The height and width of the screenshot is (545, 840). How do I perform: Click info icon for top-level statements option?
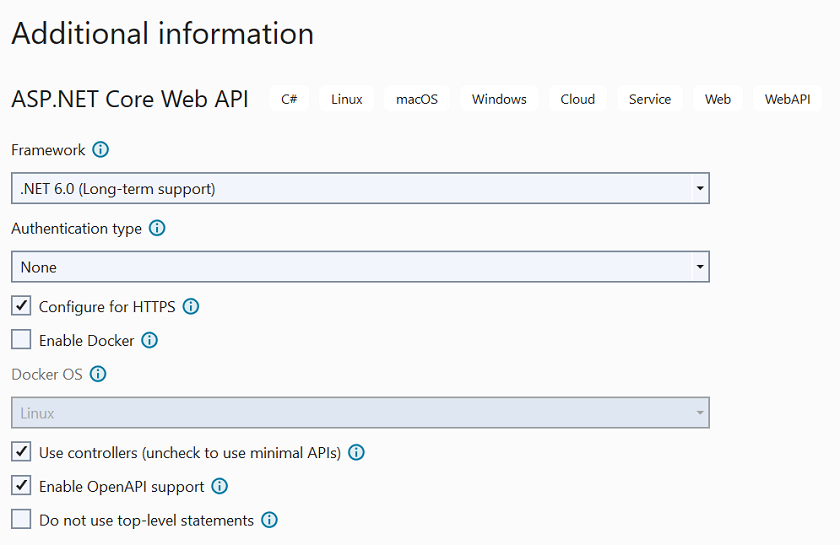pyautogui.click(x=269, y=520)
